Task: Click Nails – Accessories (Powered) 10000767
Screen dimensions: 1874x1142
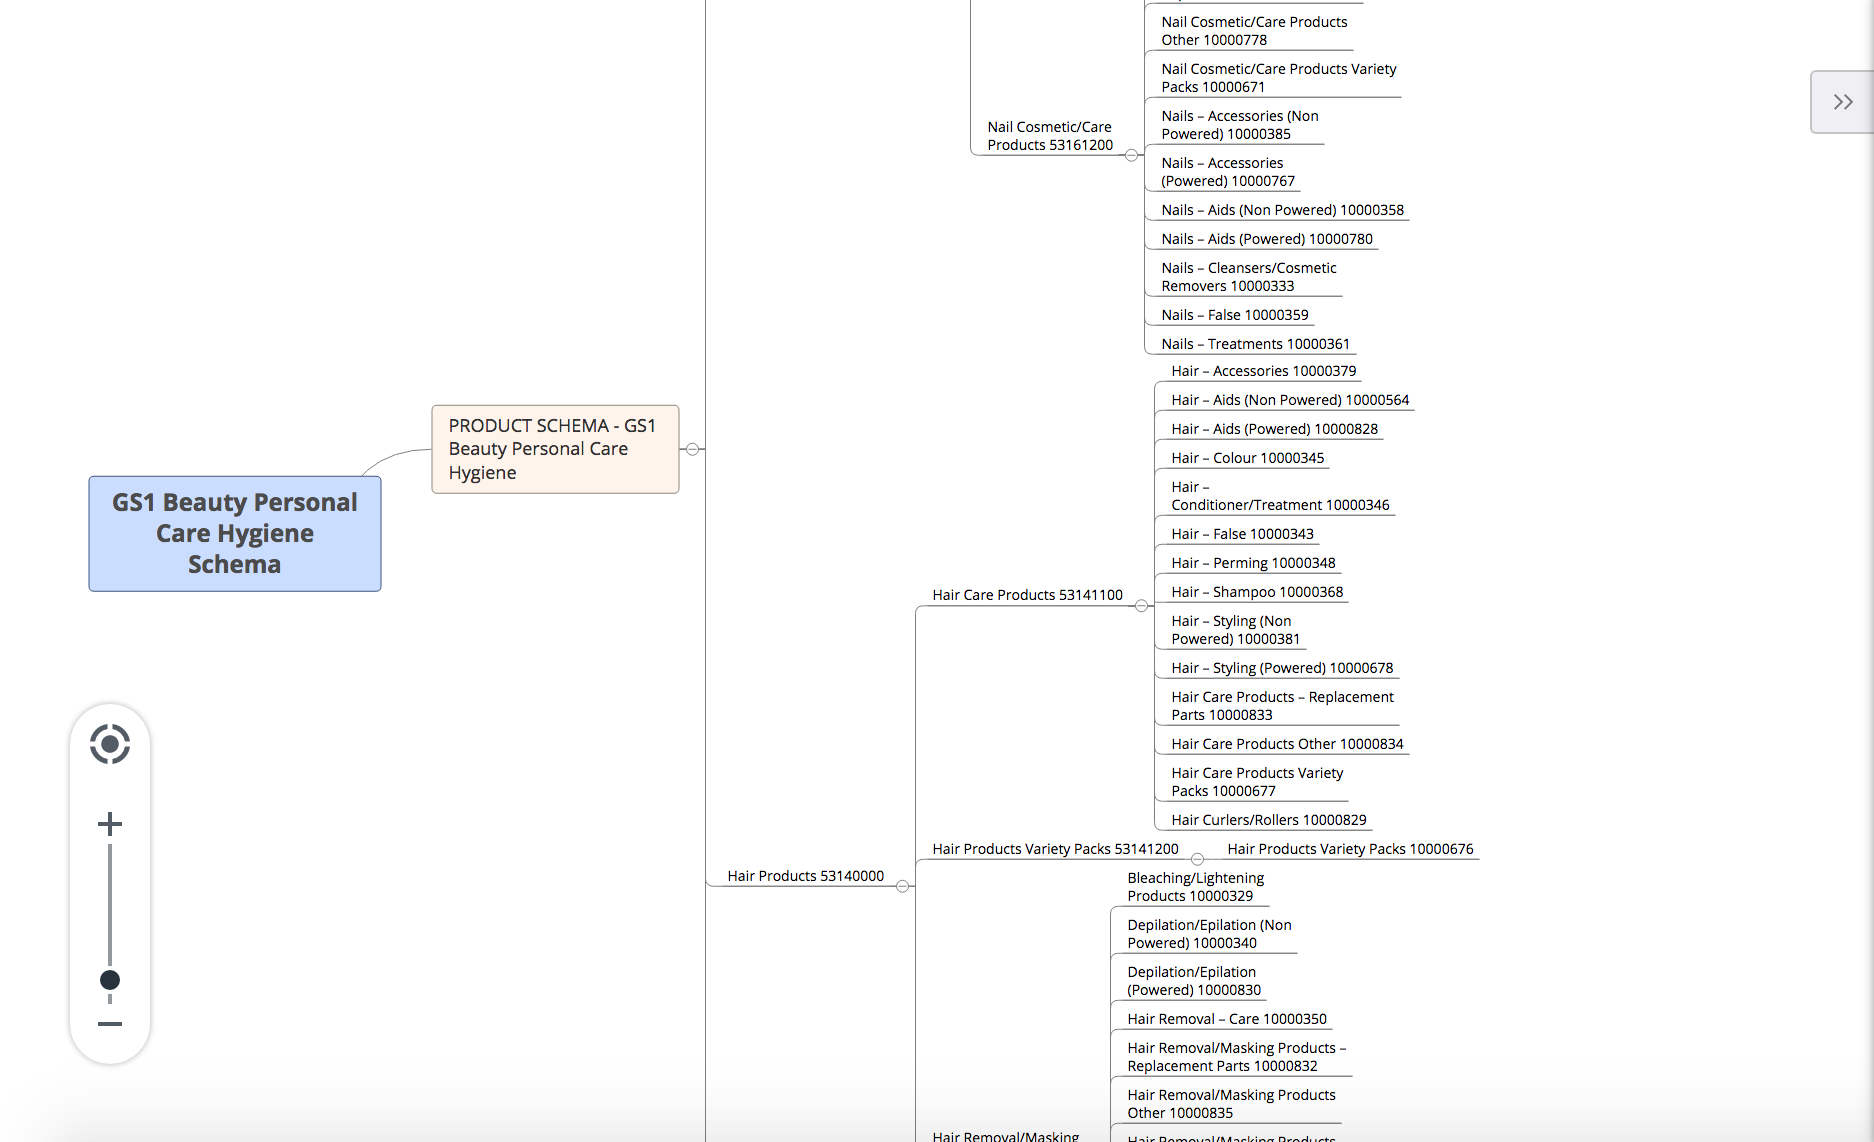Action: click(x=1228, y=172)
